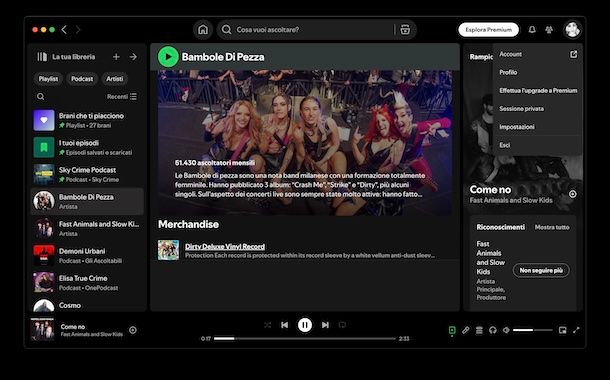Open Profilo in the profile menu

(538, 72)
